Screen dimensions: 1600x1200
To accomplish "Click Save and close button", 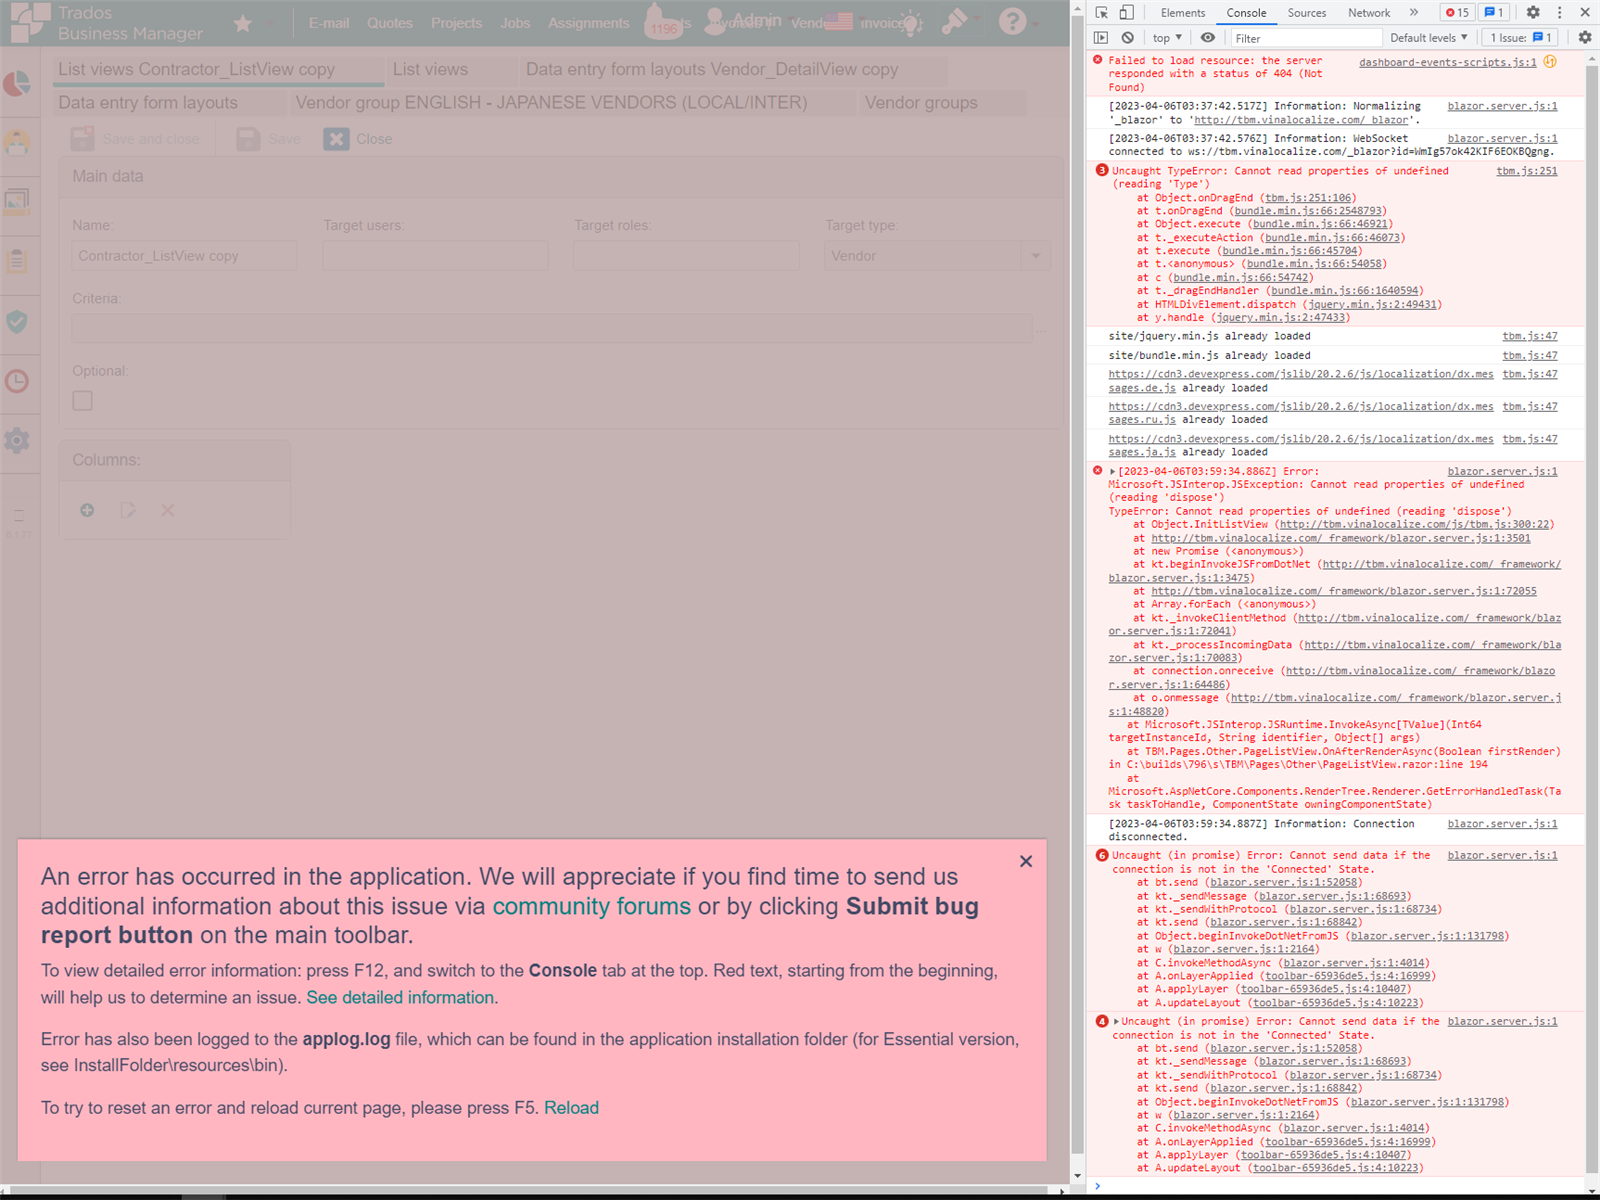I will [x=136, y=139].
